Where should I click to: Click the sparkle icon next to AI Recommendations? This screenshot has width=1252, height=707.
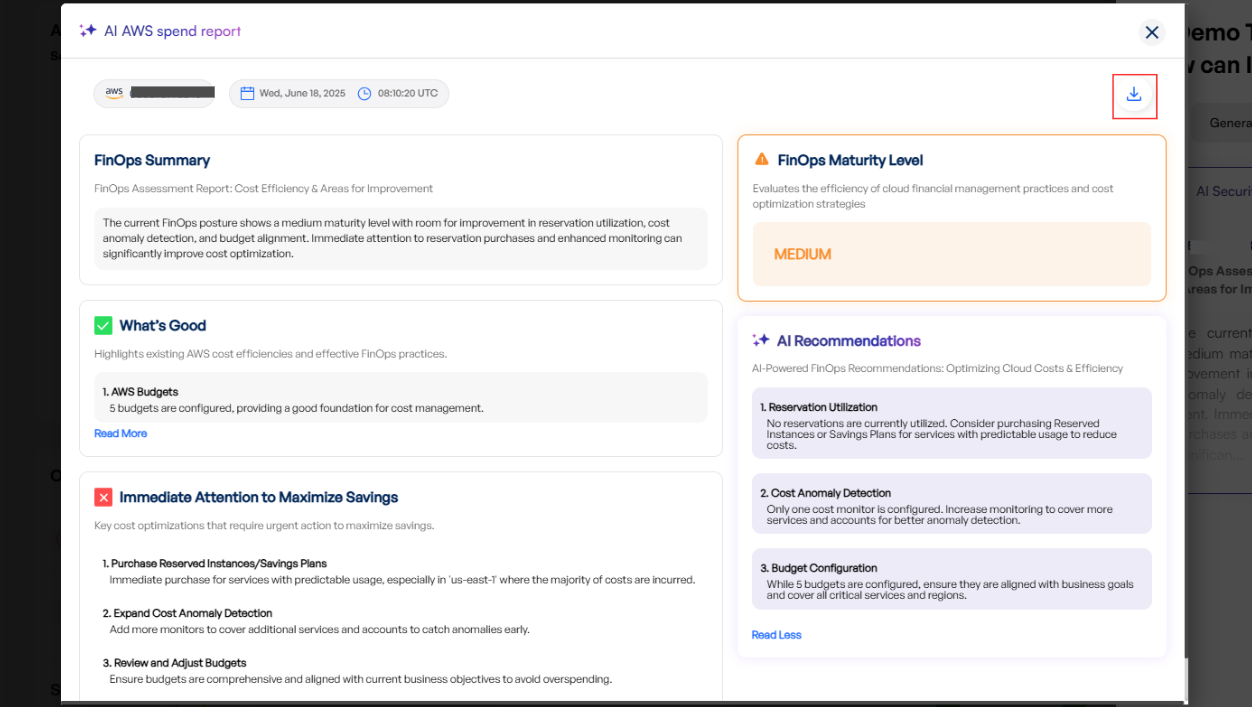[x=761, y=341]
